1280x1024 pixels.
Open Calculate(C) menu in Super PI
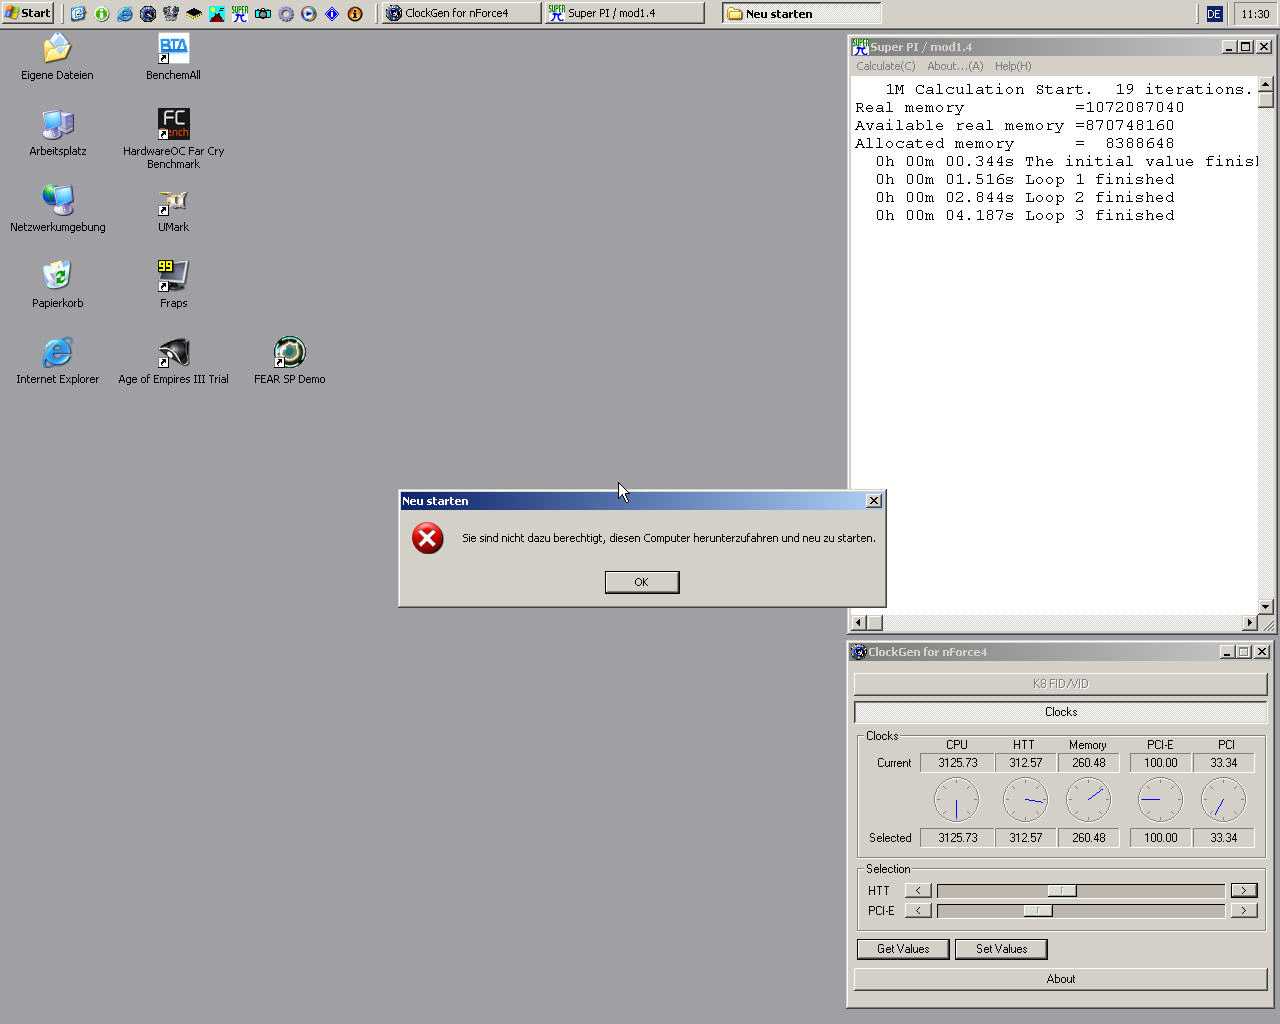885,66
